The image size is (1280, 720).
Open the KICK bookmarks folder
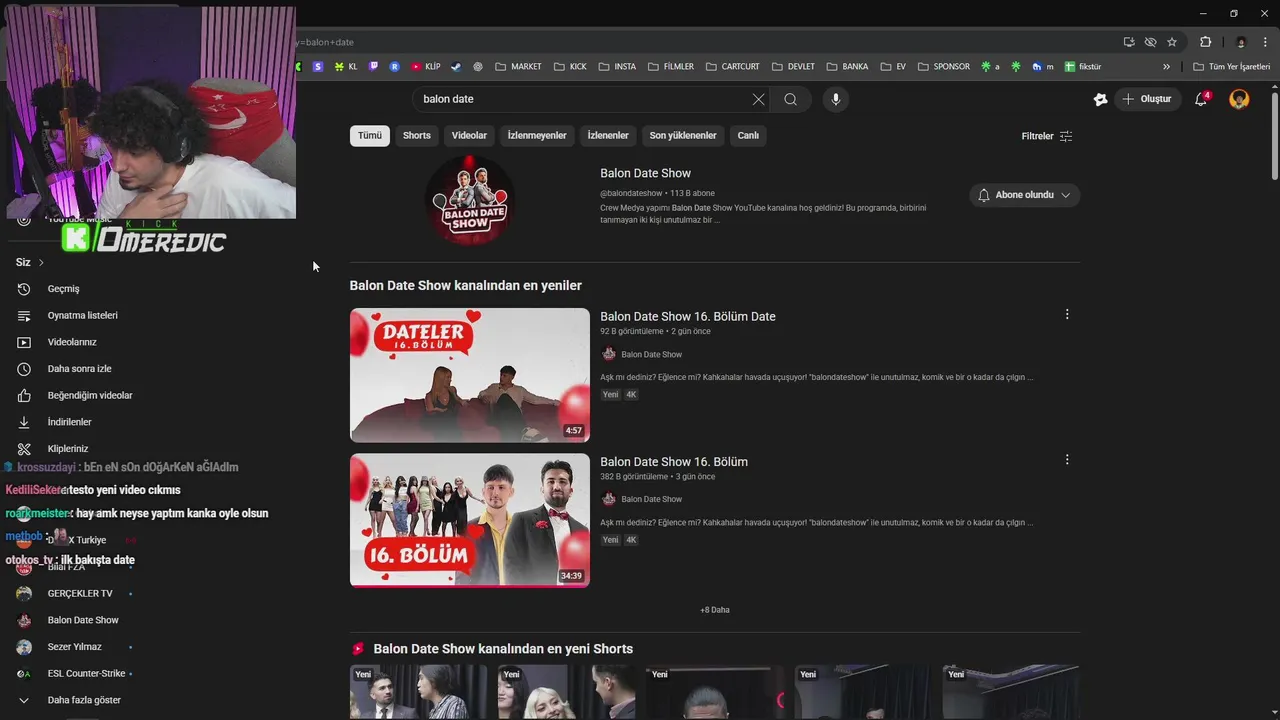(x=569, y=67)
